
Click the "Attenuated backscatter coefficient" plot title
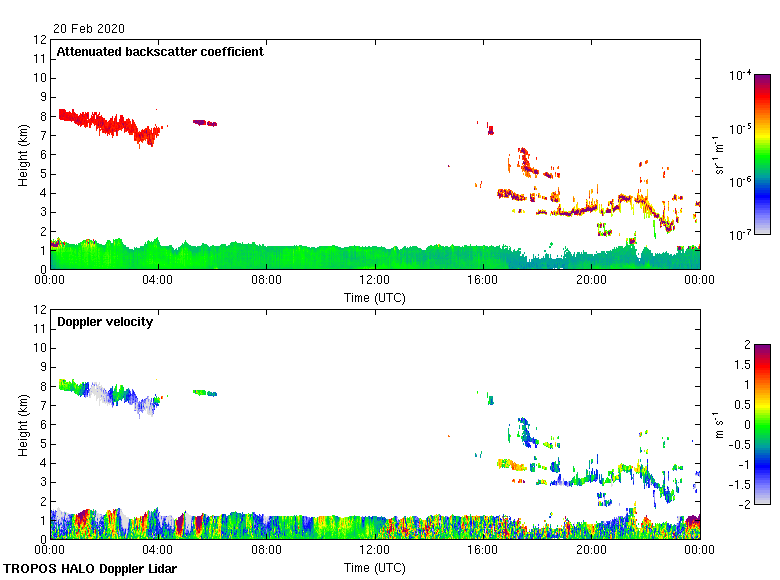[x=160, y=52]
